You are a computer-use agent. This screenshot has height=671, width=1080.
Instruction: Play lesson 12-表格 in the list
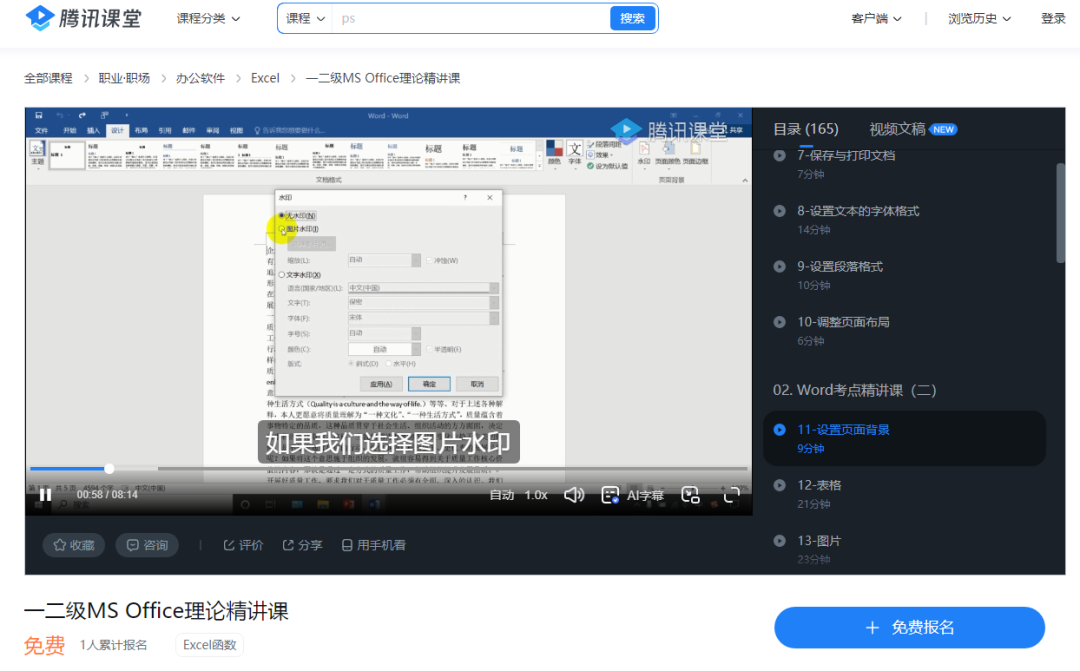820,485
